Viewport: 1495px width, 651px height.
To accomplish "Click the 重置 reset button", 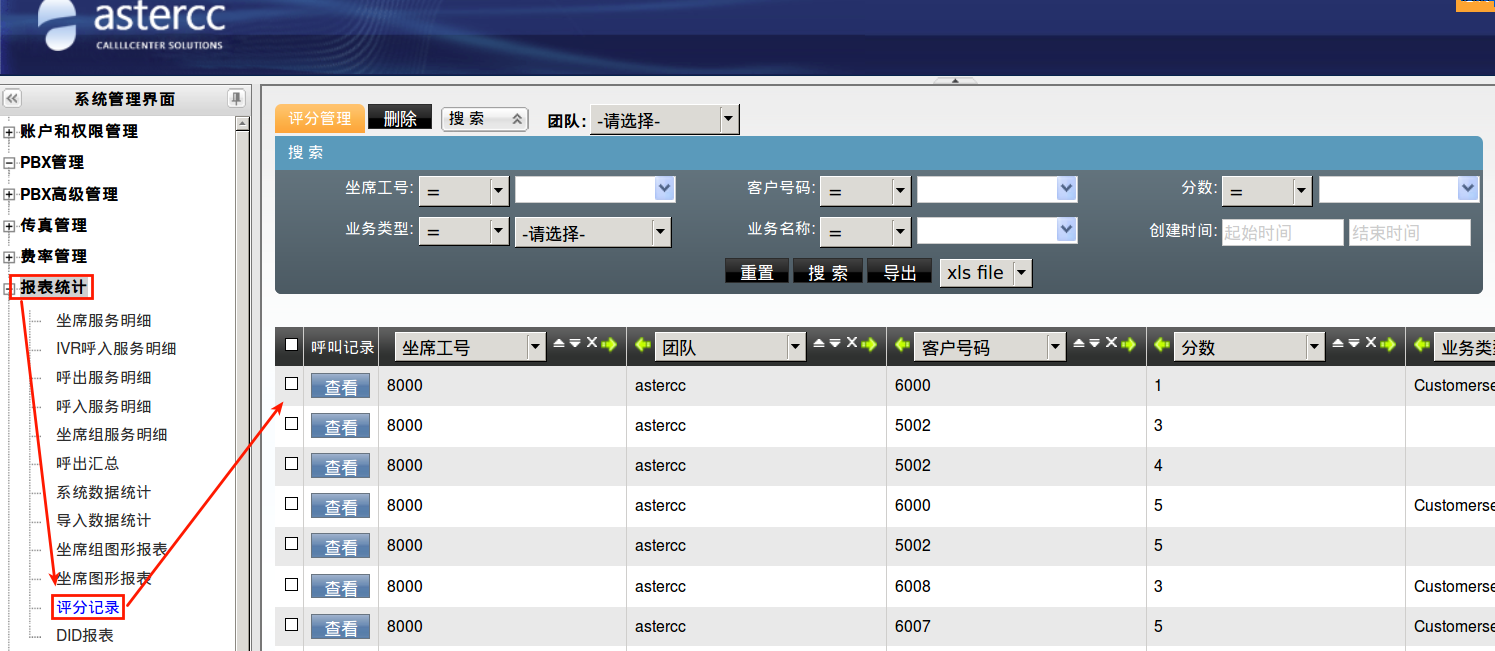I will (x=756, y=272).
